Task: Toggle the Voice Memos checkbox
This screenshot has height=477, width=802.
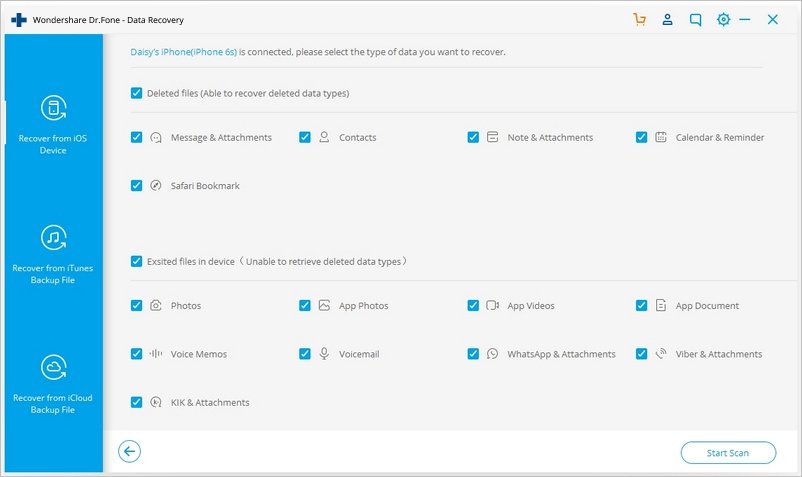Action: point(136,354)
